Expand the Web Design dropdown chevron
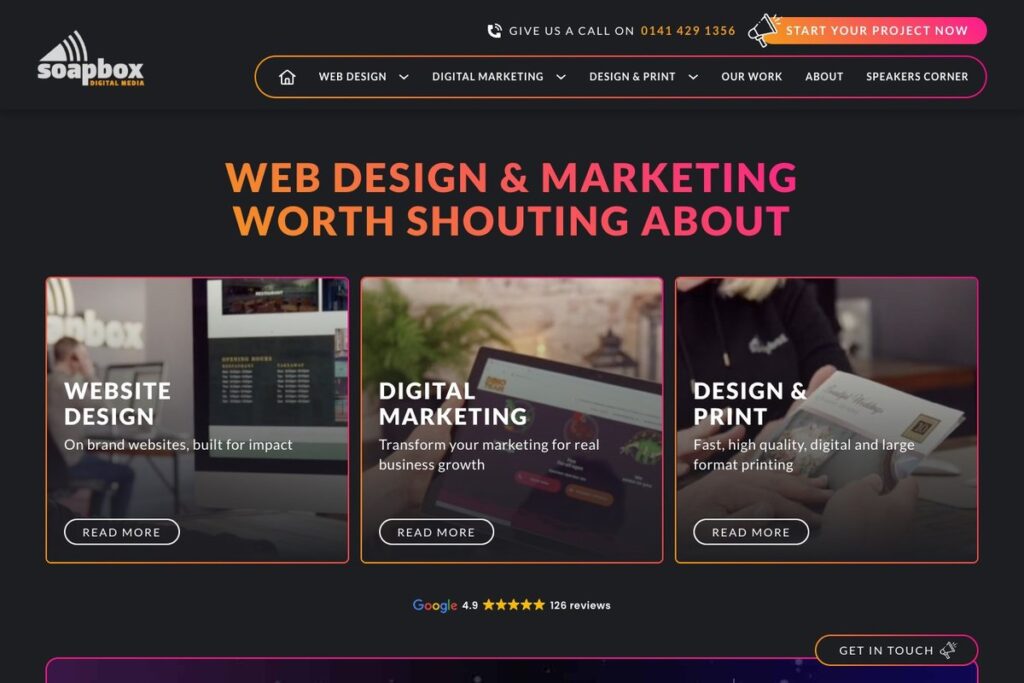The width and height of the screenshot is (1024, 683). [x=404, y=77]
